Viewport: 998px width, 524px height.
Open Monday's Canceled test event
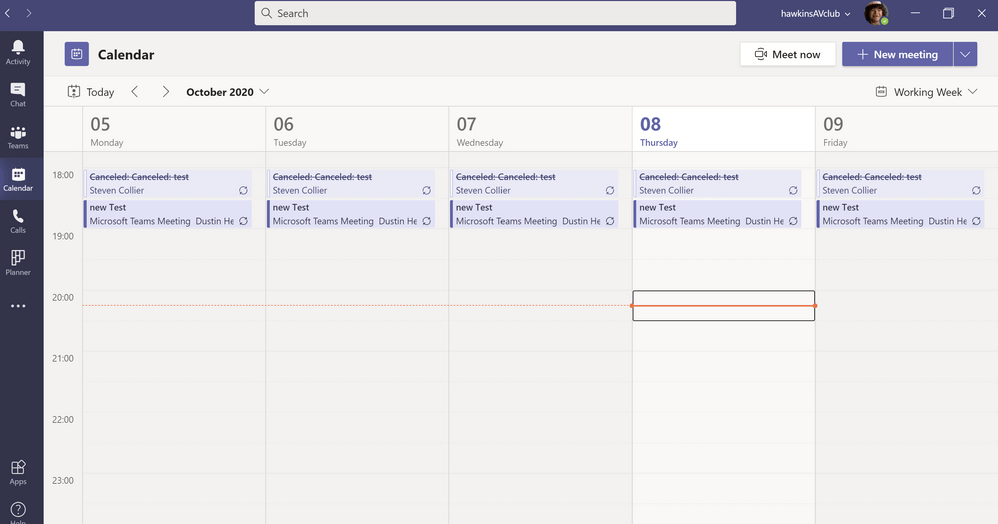168,183
